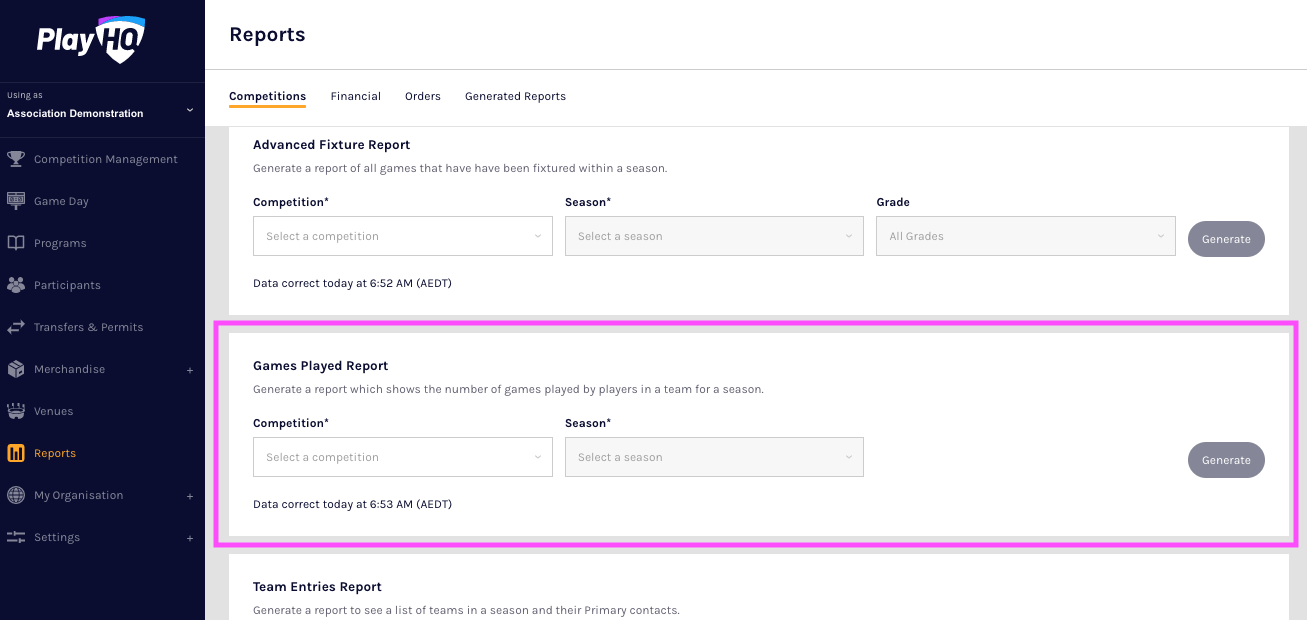The width and height of the screenshot is (1307, 620).
Task: Switch to the Competitions tab
Action: click(267, 96)
